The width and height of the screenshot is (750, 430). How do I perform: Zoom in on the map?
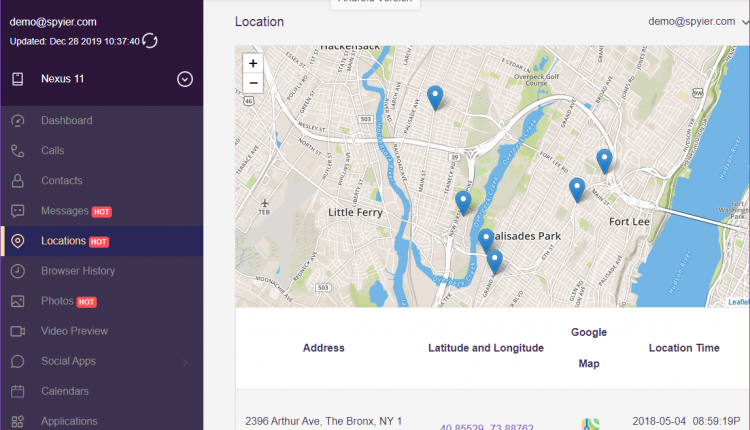(x=253, y=63)
